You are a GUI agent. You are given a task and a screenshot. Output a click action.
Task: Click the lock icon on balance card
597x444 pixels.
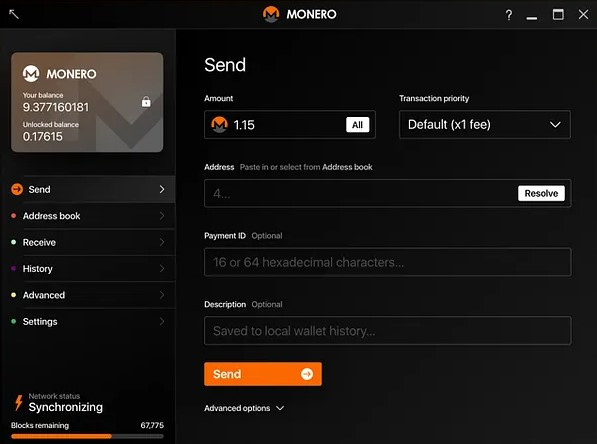point(146,101)
